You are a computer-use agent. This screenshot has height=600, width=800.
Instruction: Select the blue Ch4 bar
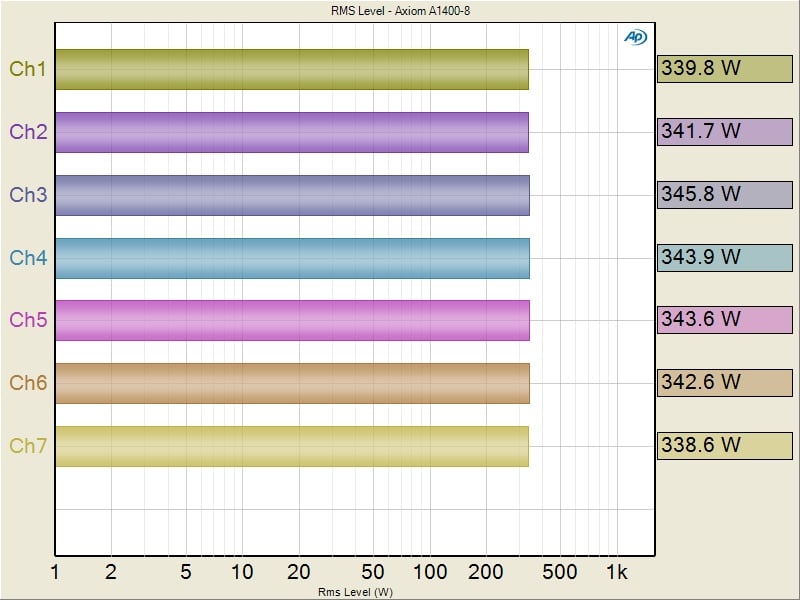click(291, 258)
